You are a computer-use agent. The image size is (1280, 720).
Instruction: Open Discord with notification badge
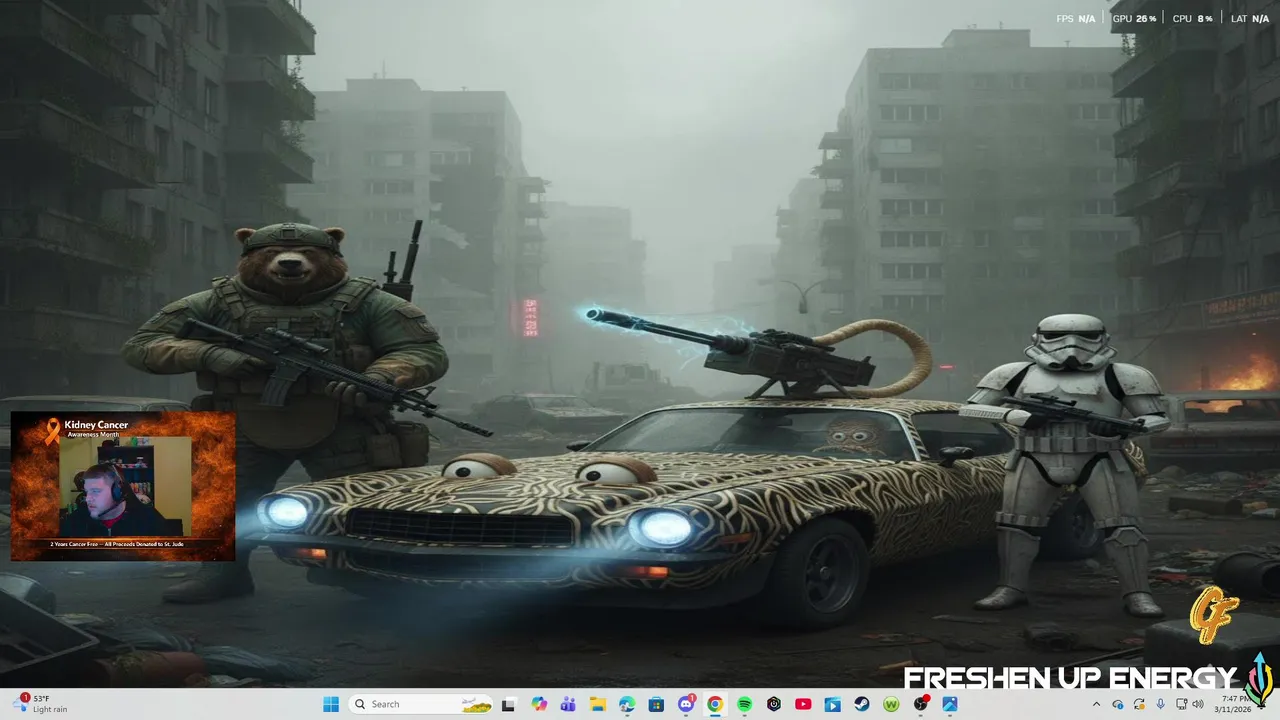click(686, 704)
